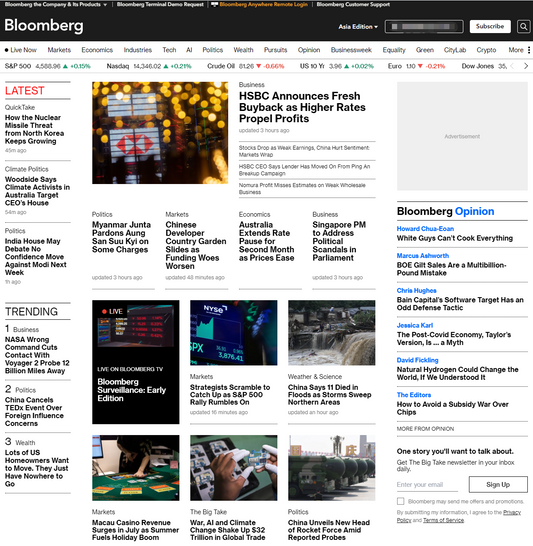Open Opinion in the nav bar
533x546 pixels.
pyautogui.click(x=309, y=50)
